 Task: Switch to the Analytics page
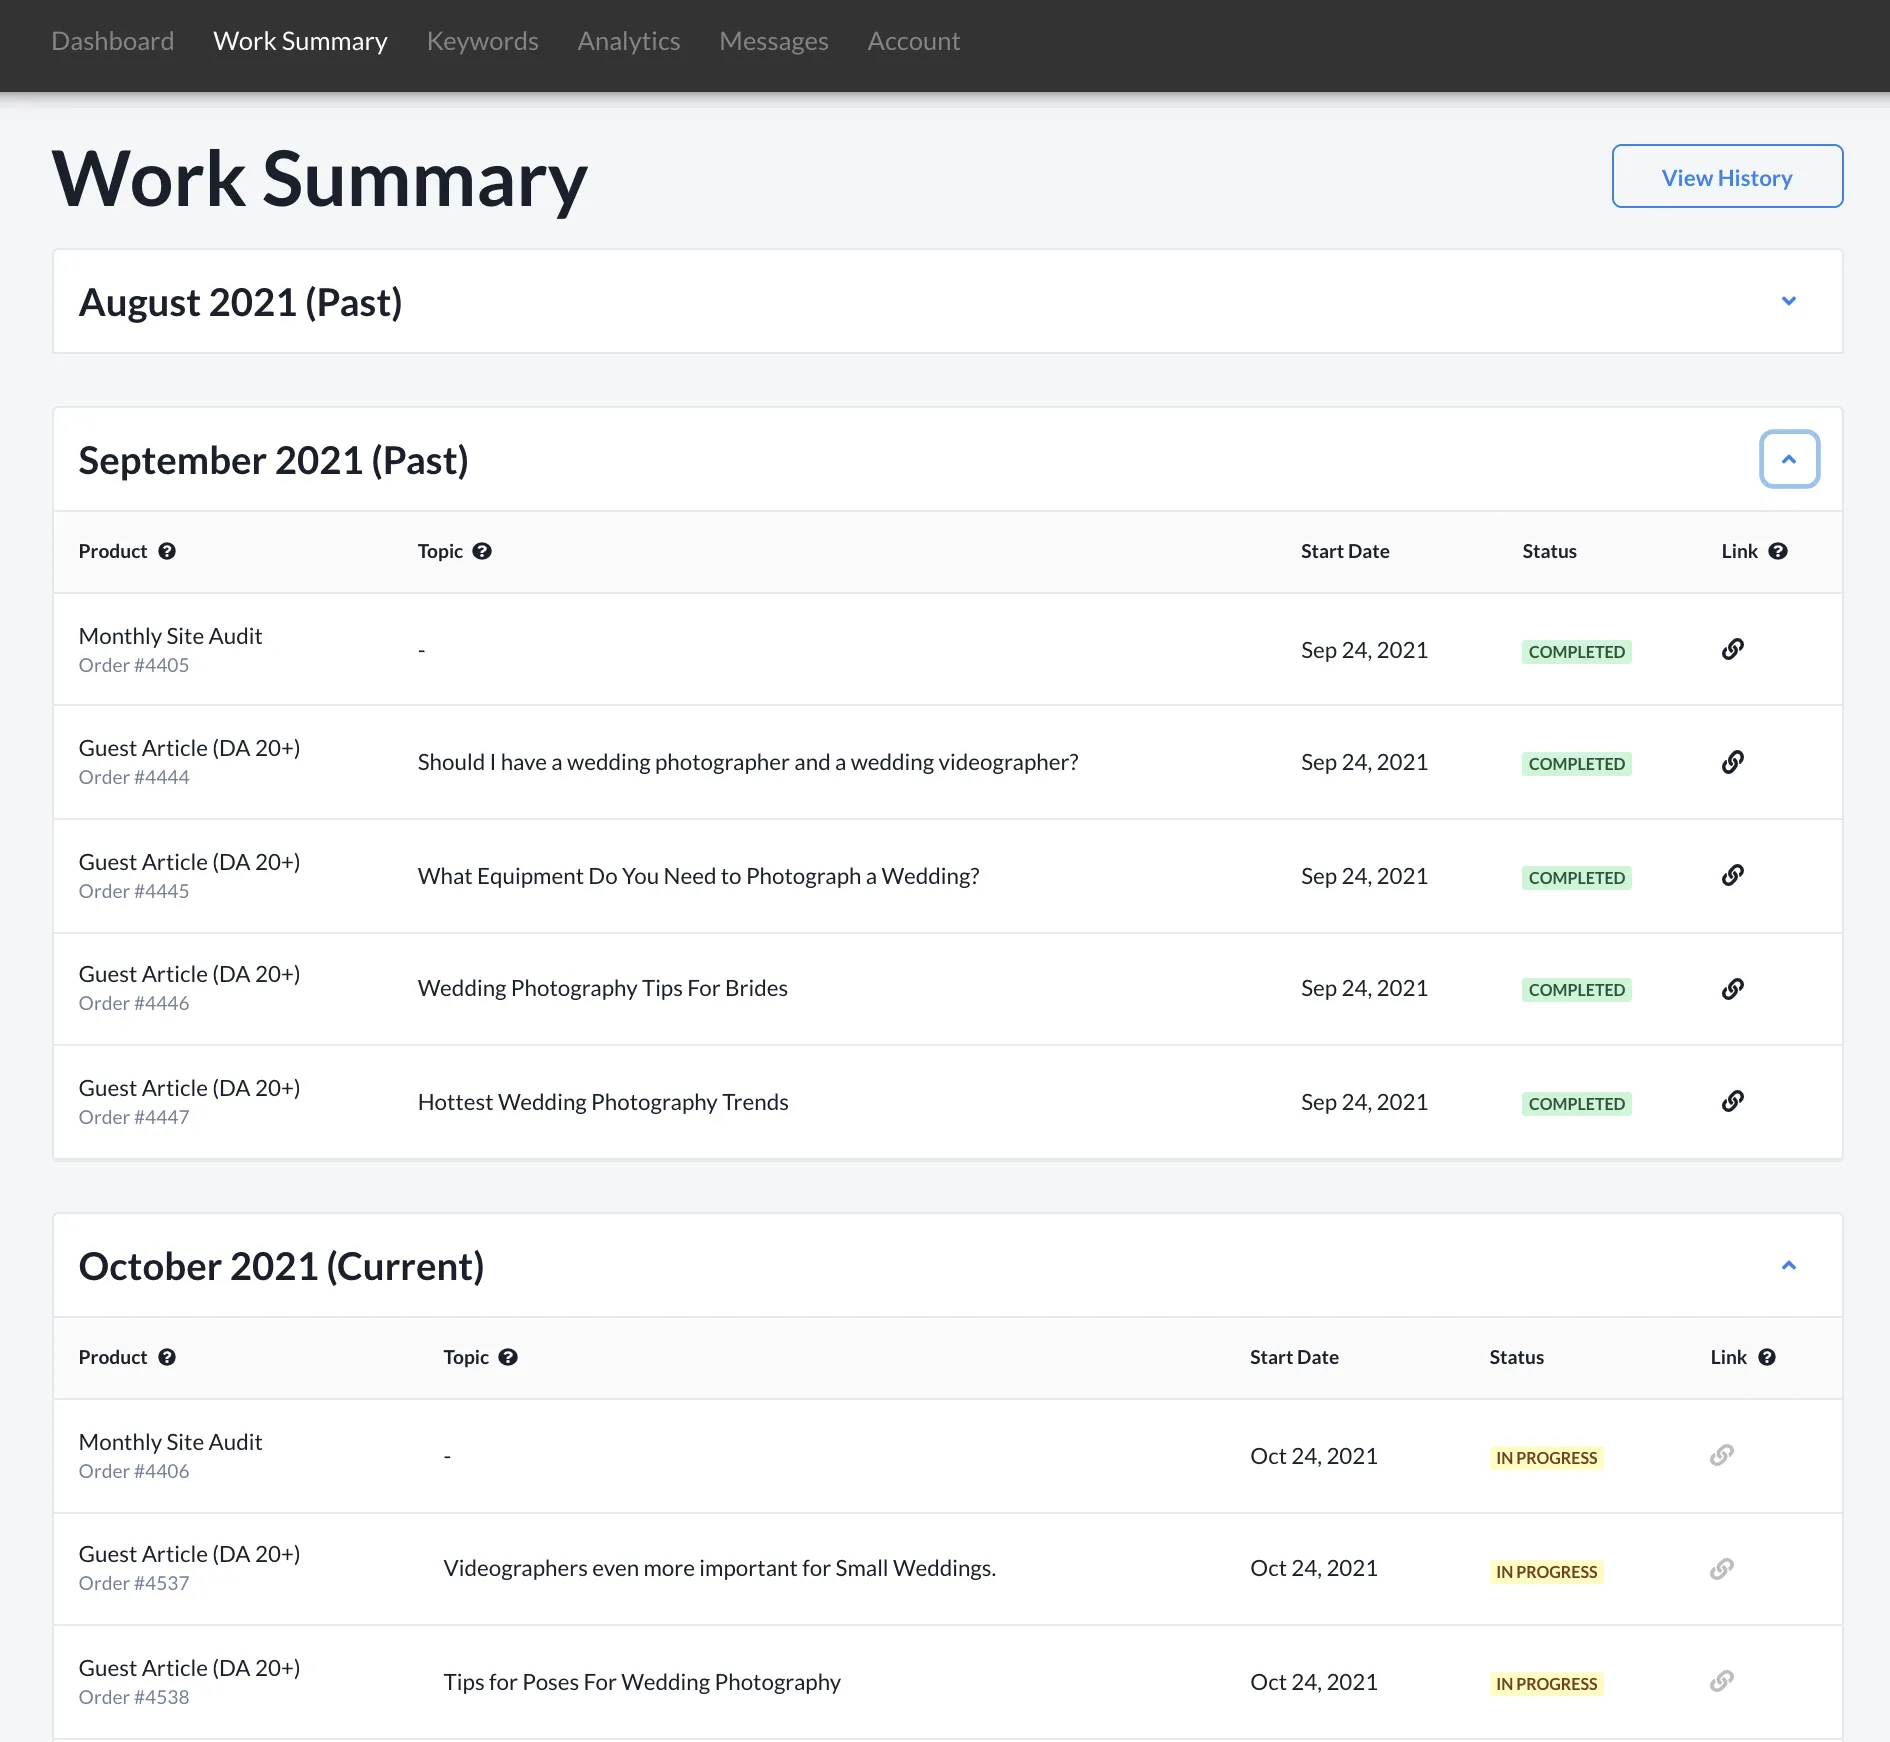point(628,41)
